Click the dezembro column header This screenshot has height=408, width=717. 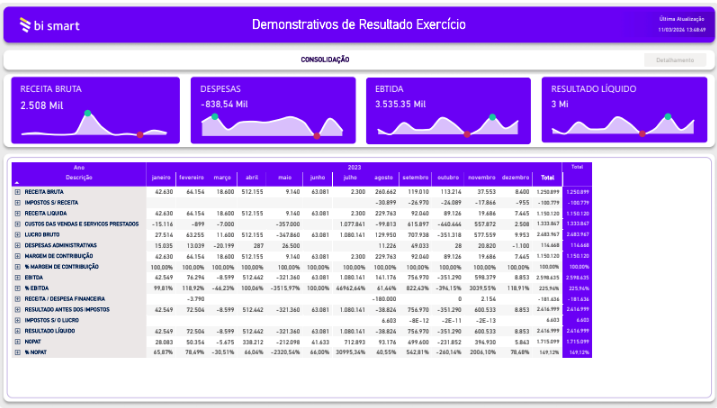point(515,177)
